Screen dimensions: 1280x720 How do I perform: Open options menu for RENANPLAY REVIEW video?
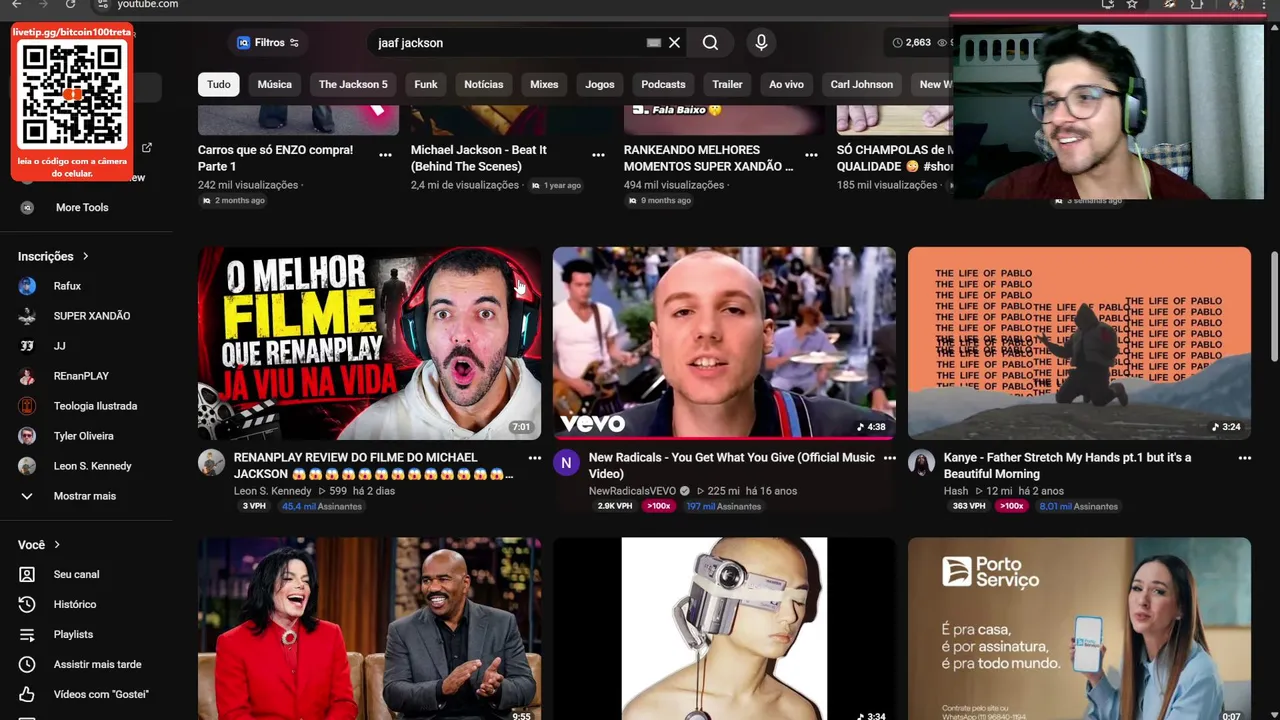coord(535,458)
